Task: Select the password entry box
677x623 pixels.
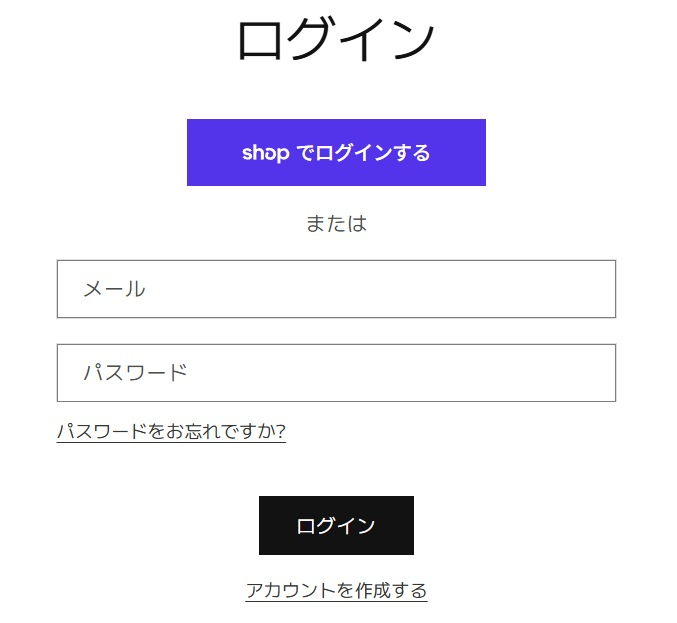Action: [x=336, y=373]
